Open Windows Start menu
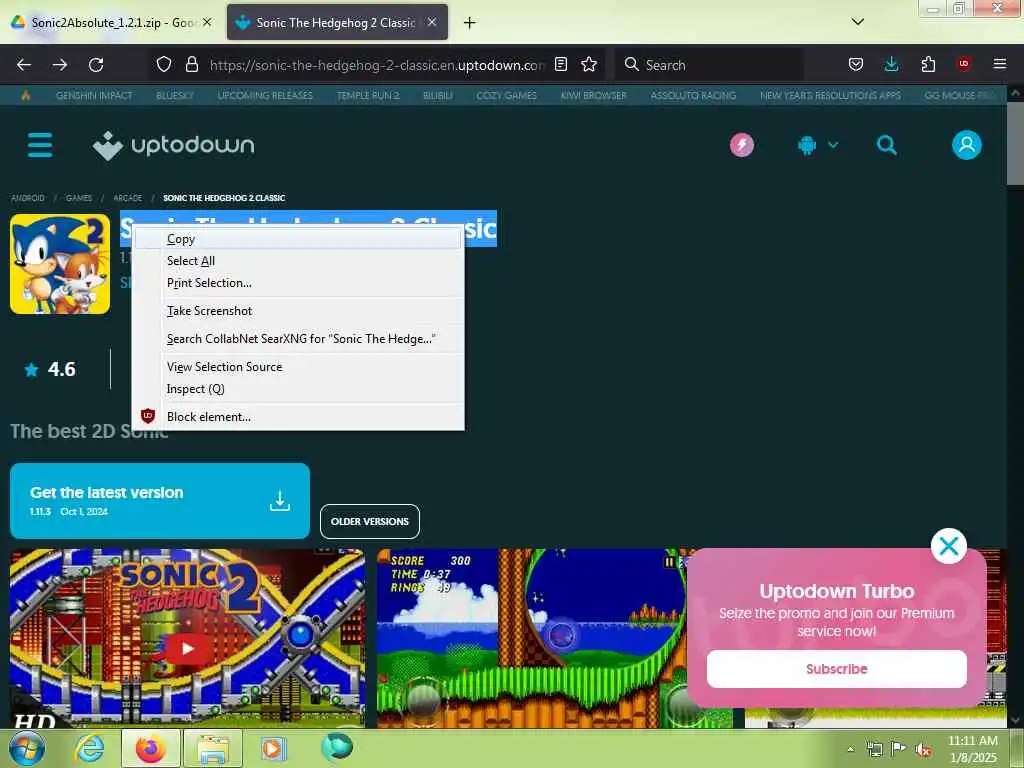 [x=27, y=748]
